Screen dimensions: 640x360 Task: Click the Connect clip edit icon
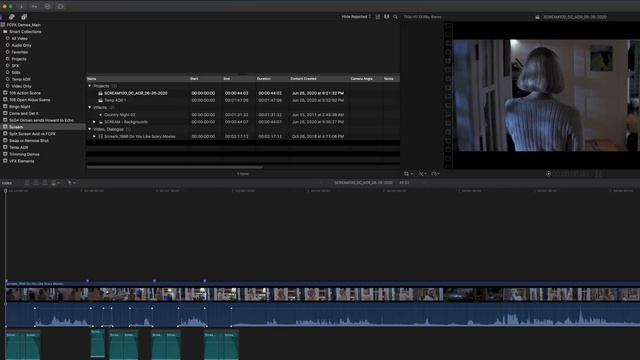click(x=27, y=183)
